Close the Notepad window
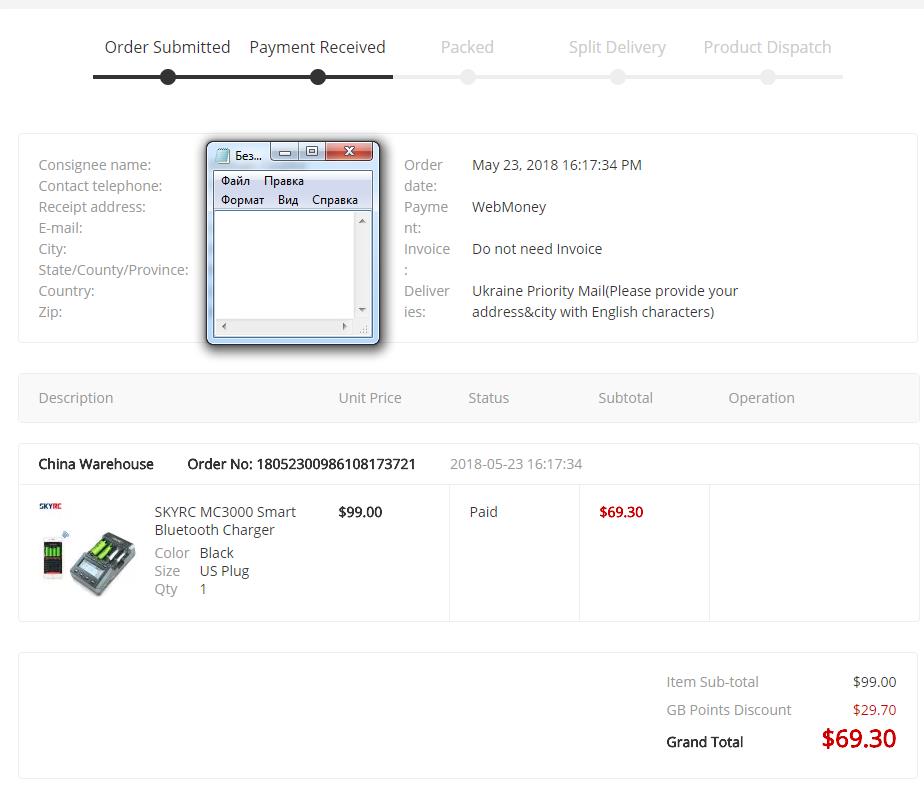 pos(349,151)
